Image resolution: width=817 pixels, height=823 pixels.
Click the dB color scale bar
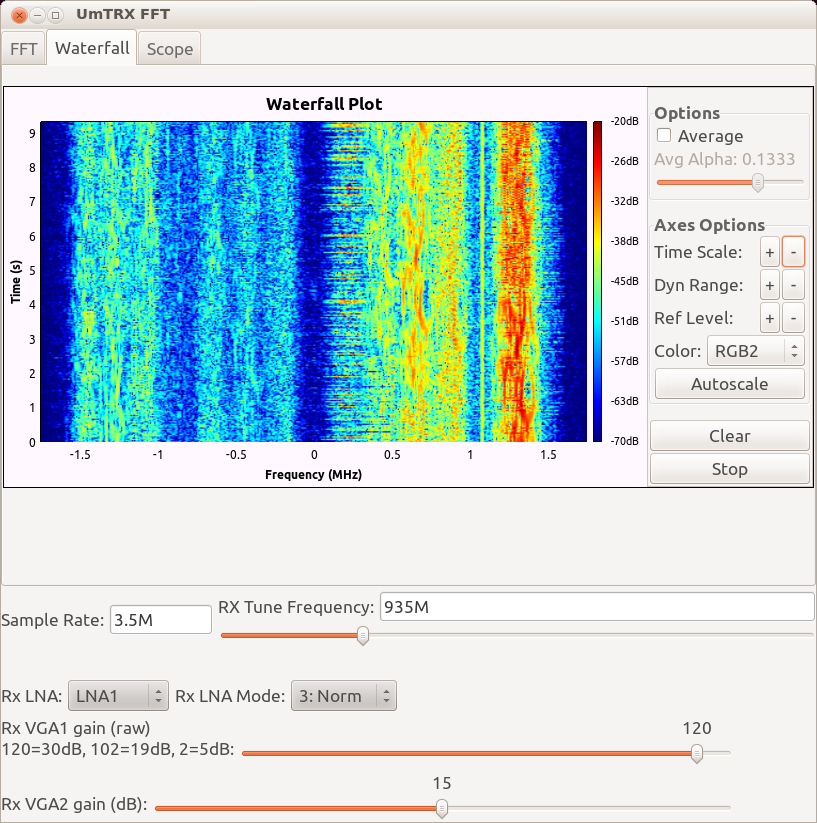point(598,281)
